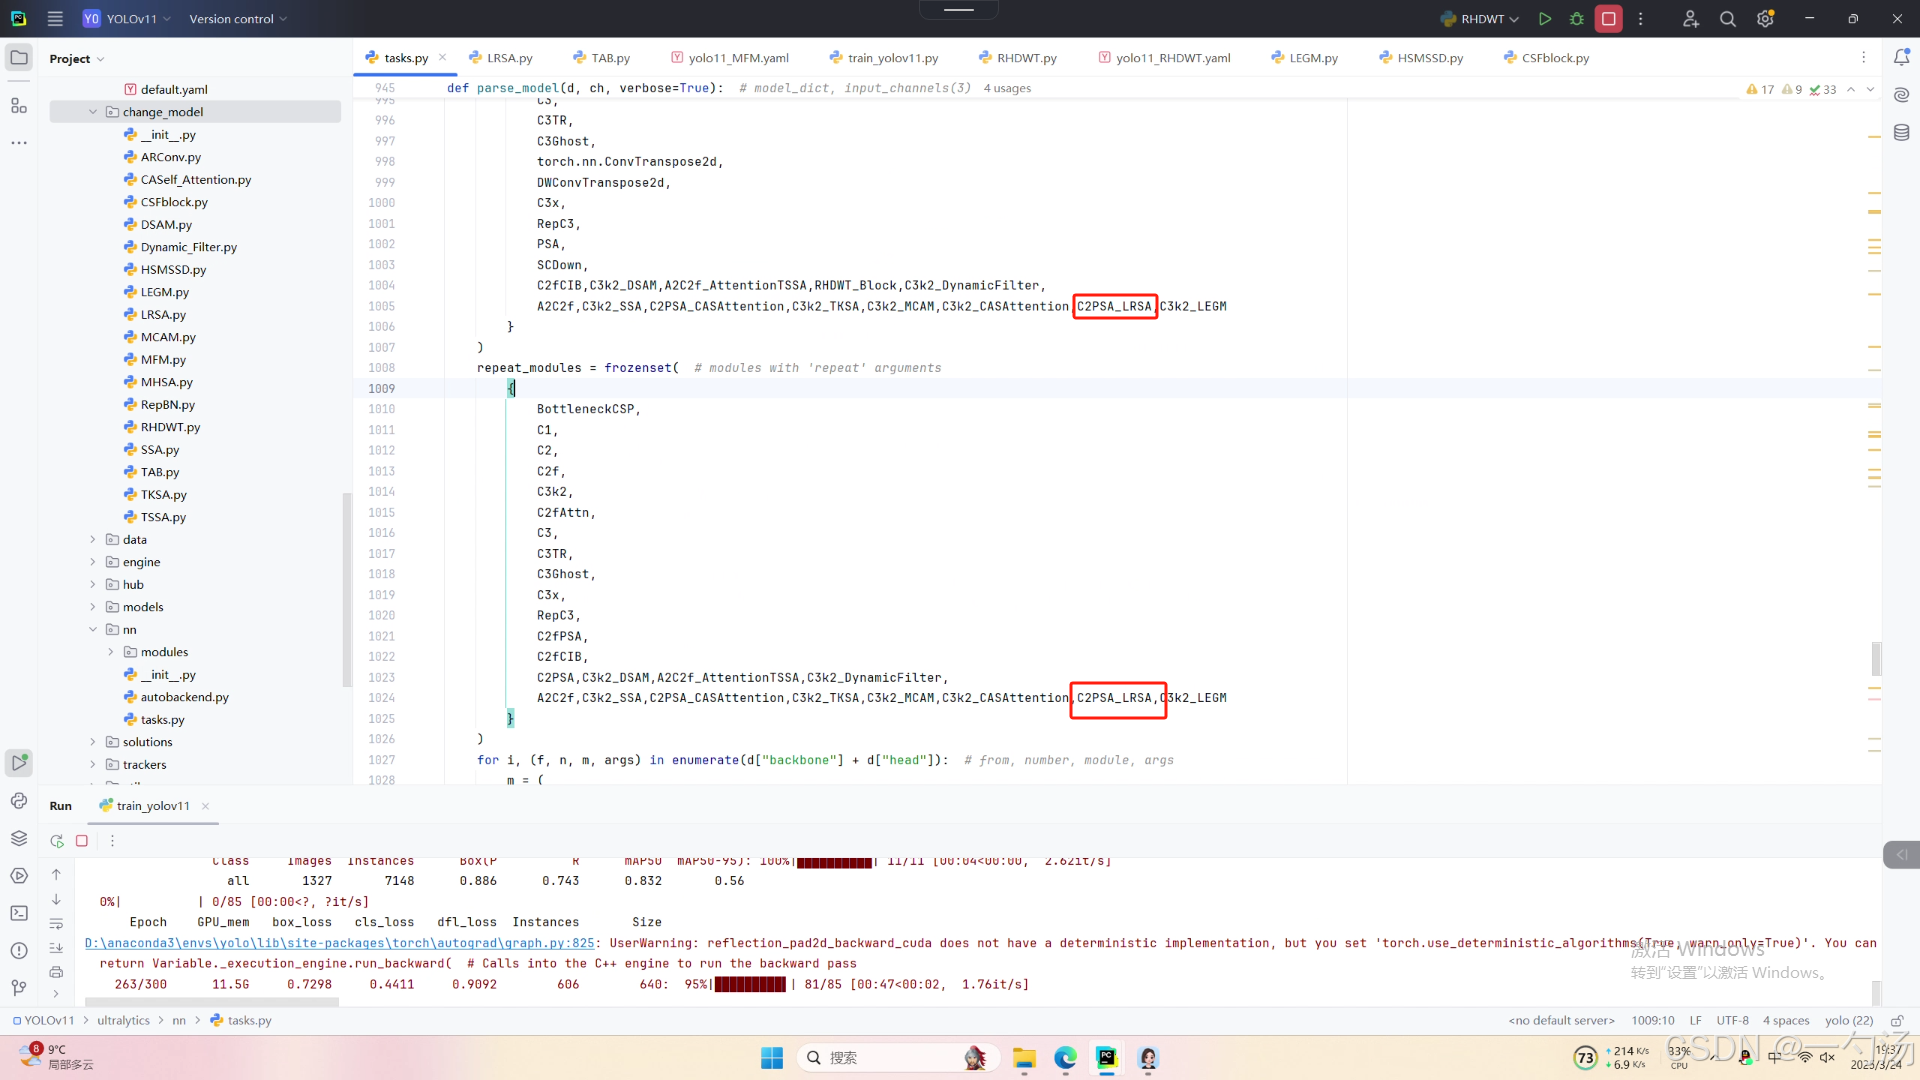The image size is (1920, 1080).
Task: Switch to LRSA.py editor tab
Action: pos(509,58)
